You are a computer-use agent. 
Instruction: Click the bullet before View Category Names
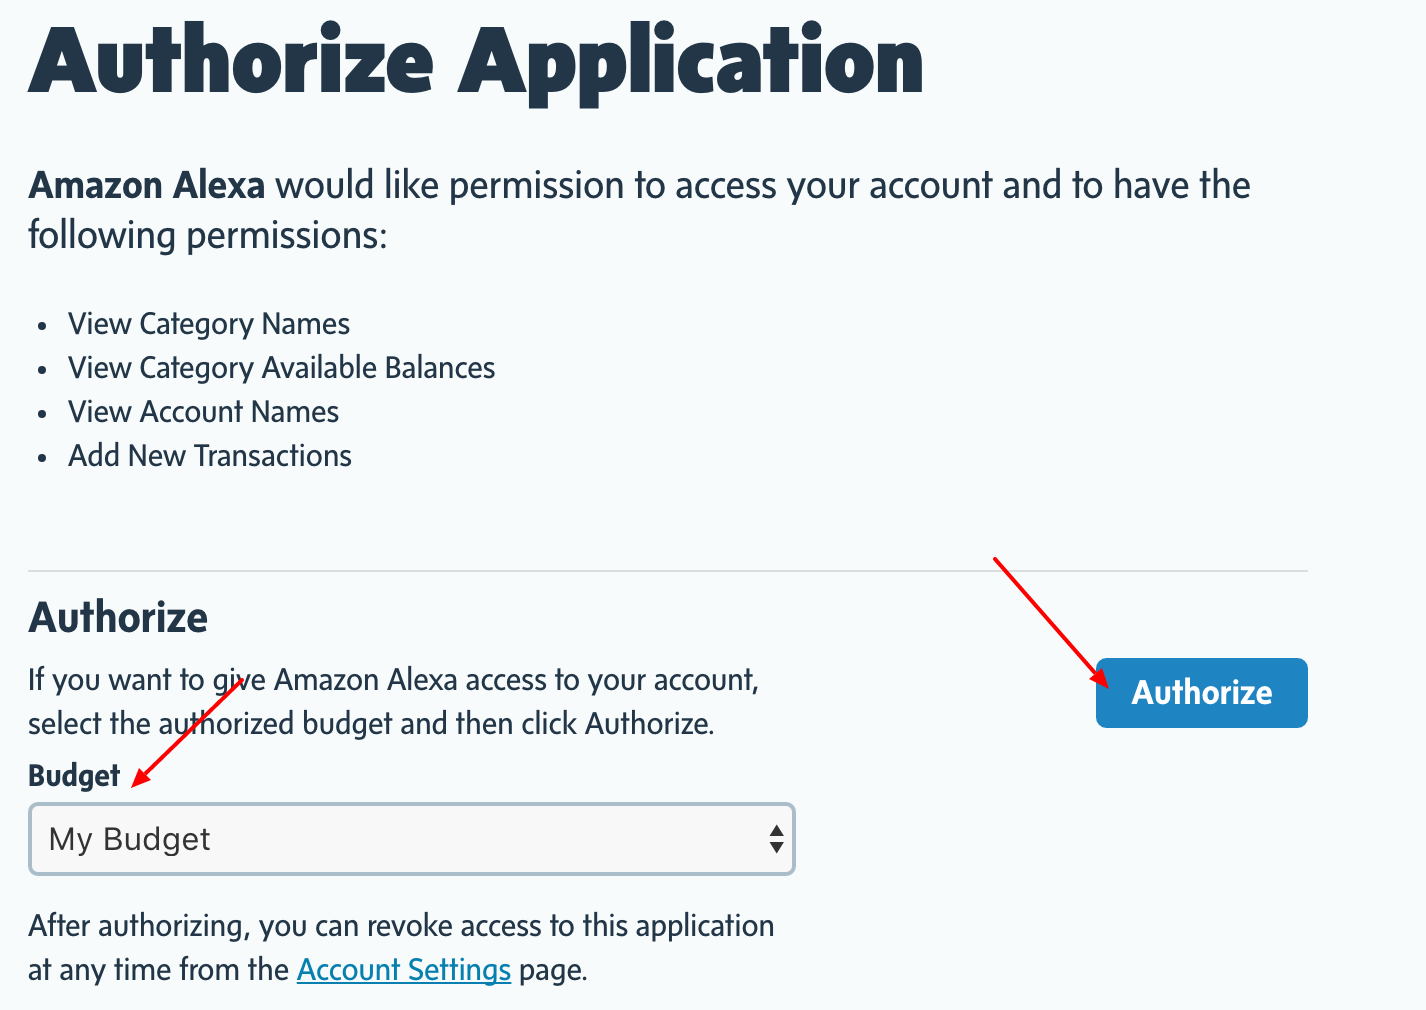pos(42,326)
